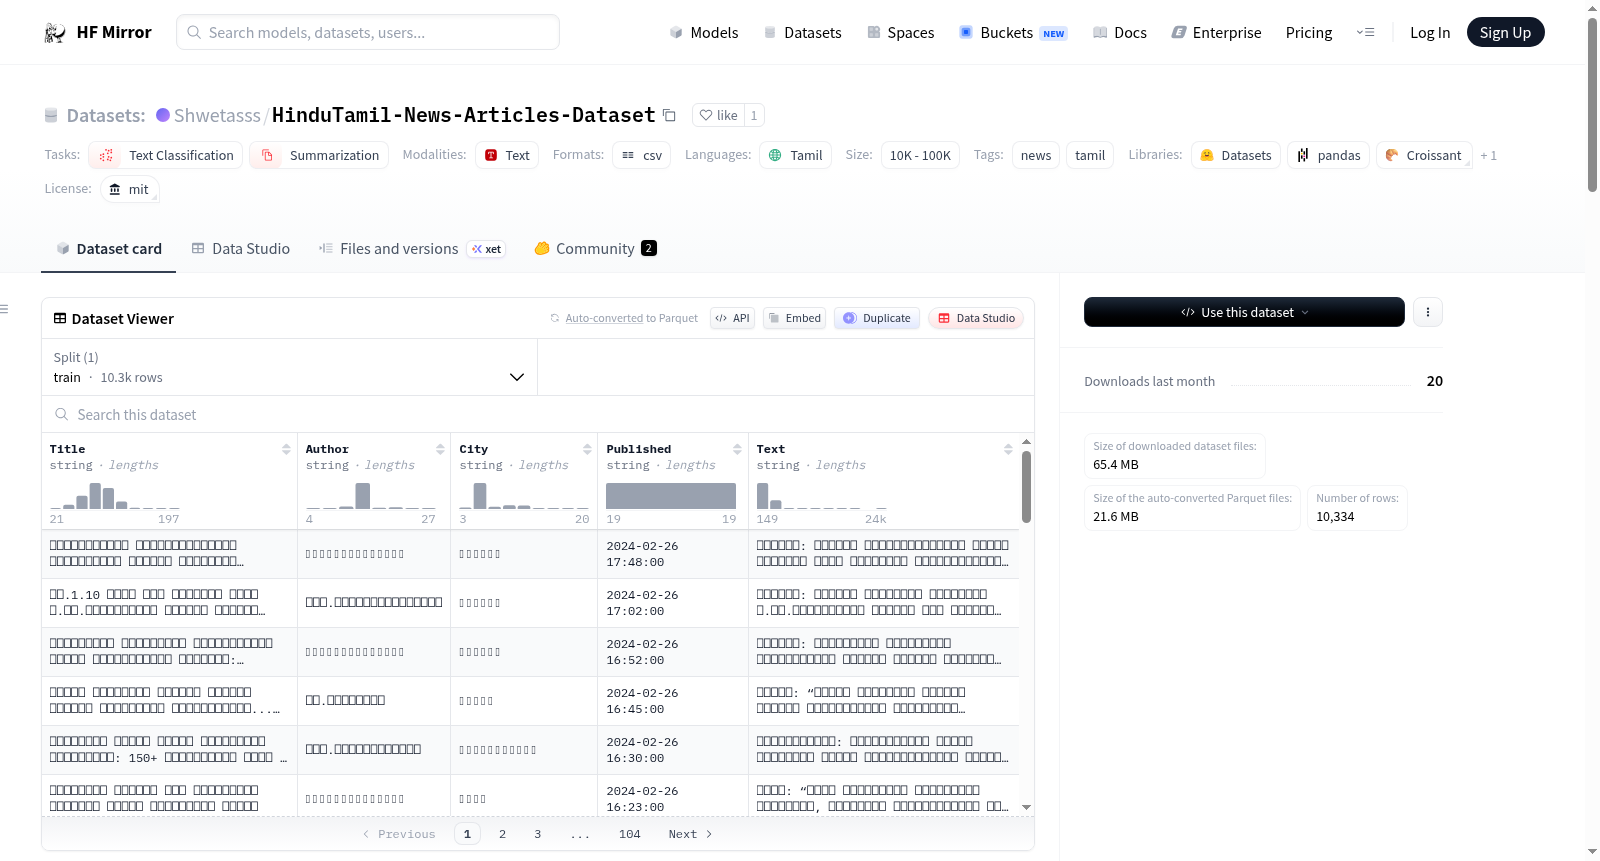Open Docs in top navigation

[x=1120, y=33]
